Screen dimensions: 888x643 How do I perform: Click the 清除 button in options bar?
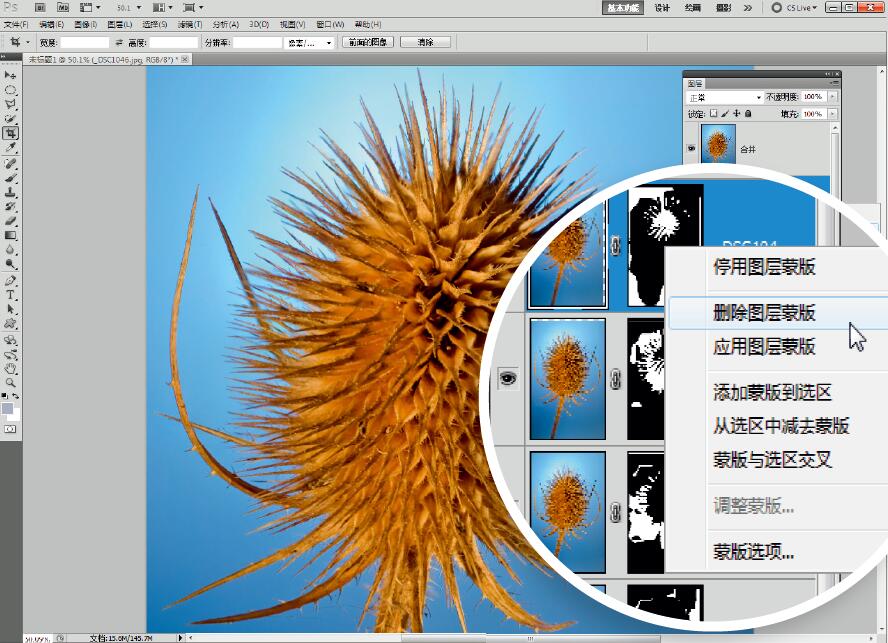[425, 43]
